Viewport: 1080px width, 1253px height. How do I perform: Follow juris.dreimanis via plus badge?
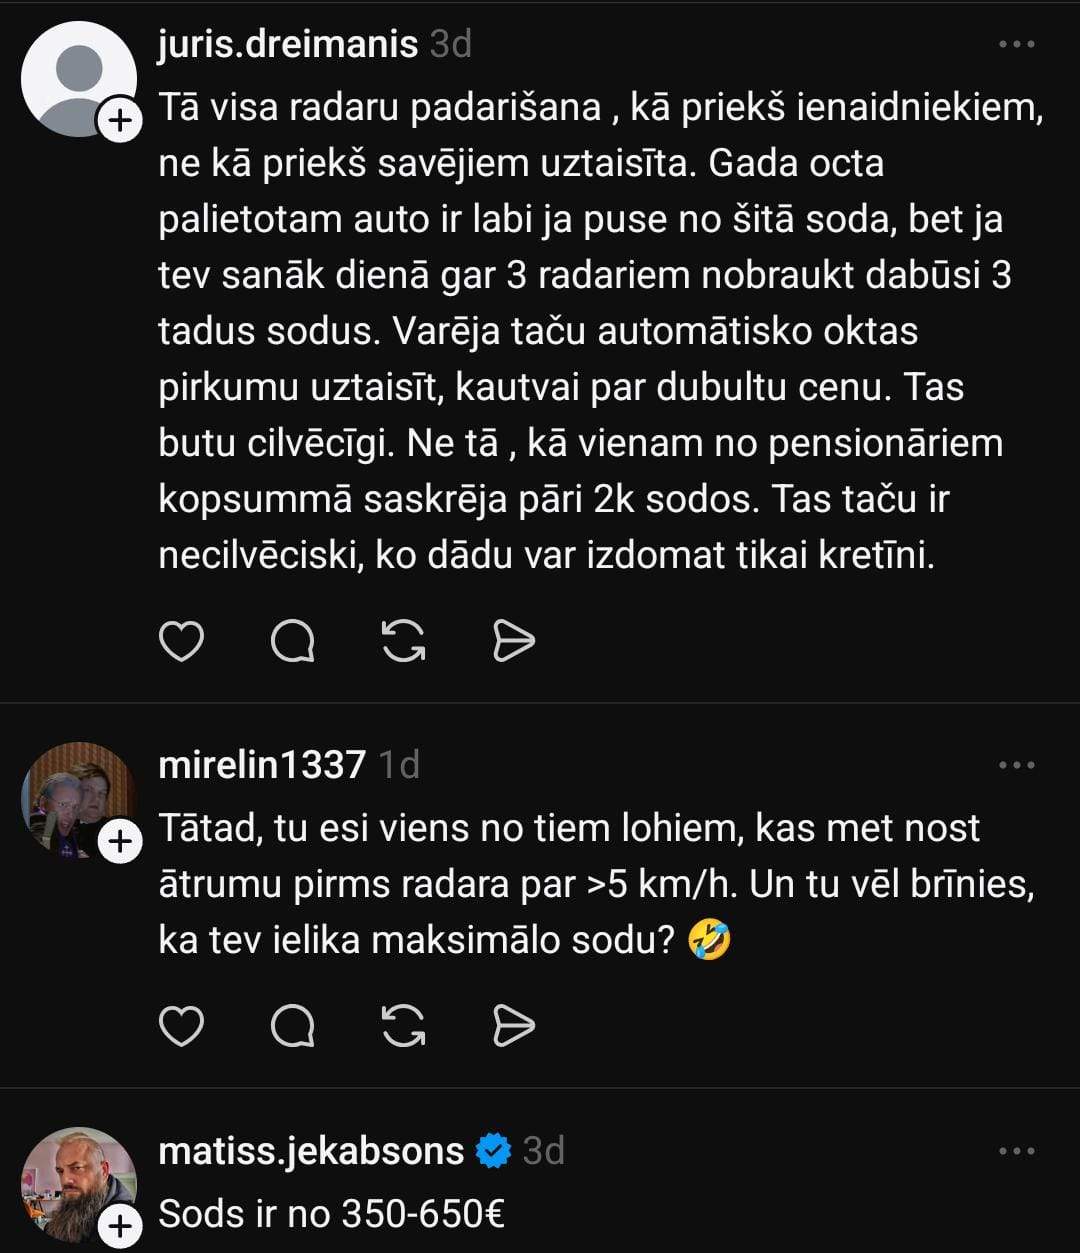pyautogui.click(x=120, y=122)
